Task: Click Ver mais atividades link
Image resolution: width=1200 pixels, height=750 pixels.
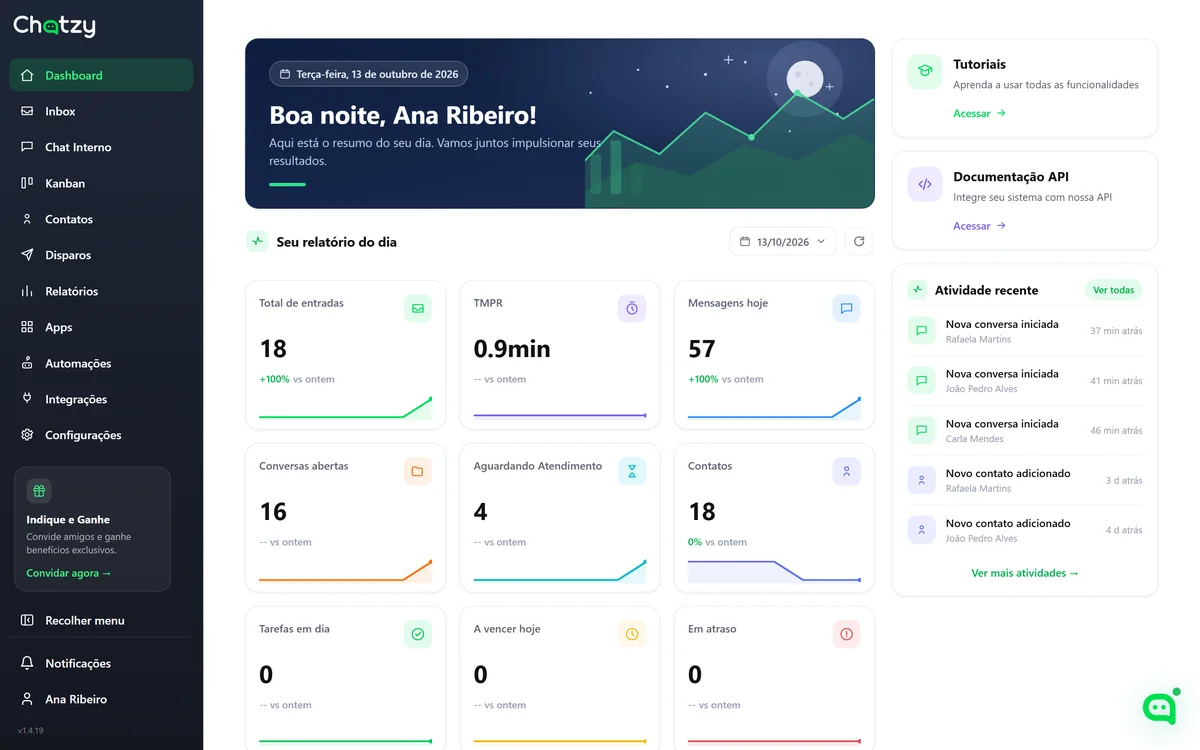Action: coord(1025,574)
